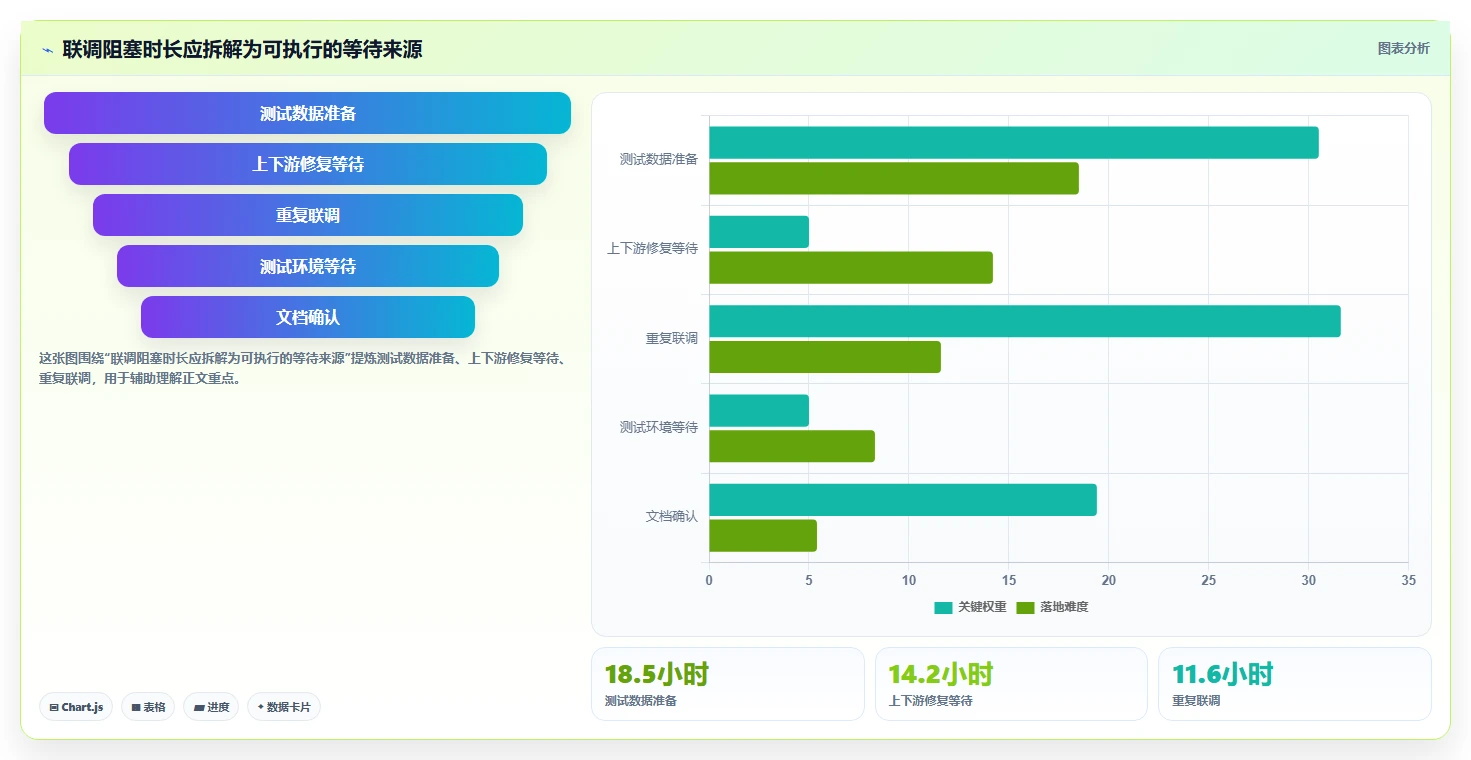Click the 测试环境等待 y-axis label
The width and height of the screenshot is (1471, 760).
(658, 427)
